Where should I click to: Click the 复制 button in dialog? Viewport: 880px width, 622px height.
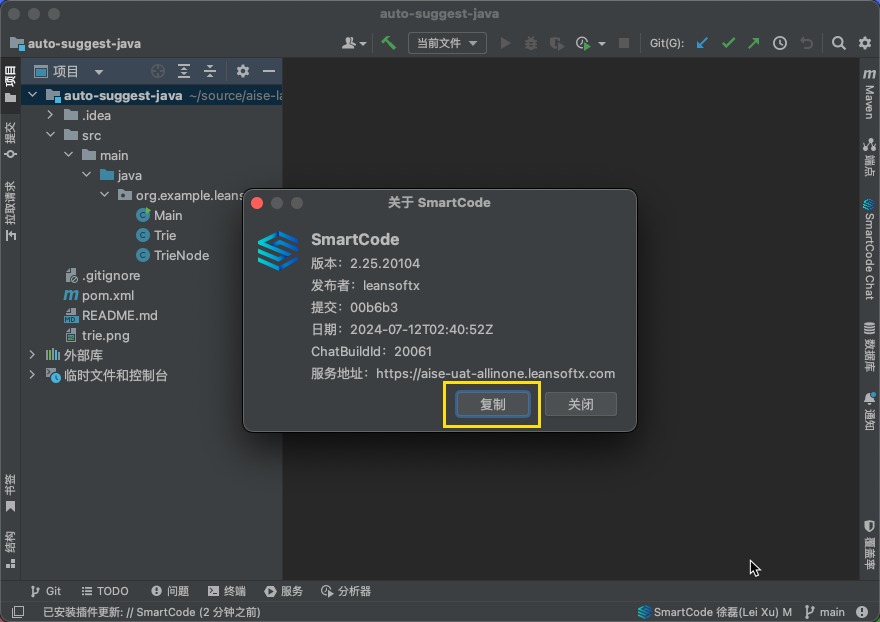[493, 404]
